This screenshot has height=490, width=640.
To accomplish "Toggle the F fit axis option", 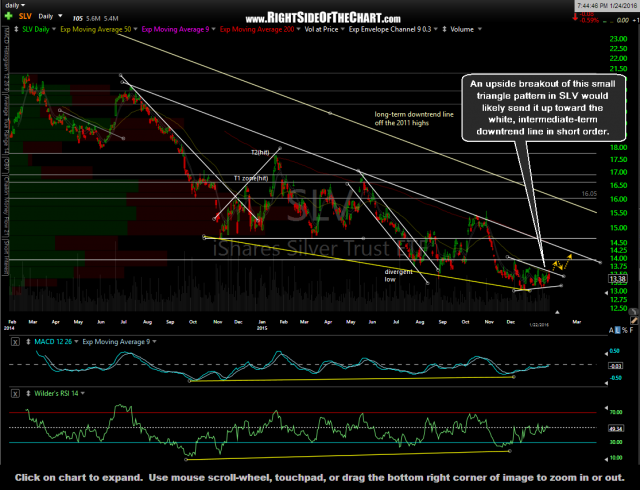I will (631, 330).
